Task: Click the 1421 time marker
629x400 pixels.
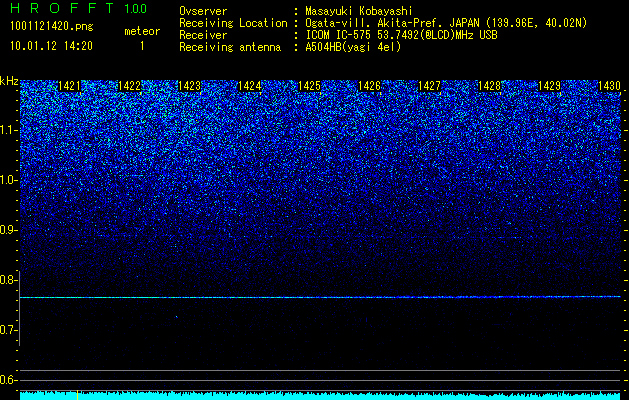Action: 69,86
